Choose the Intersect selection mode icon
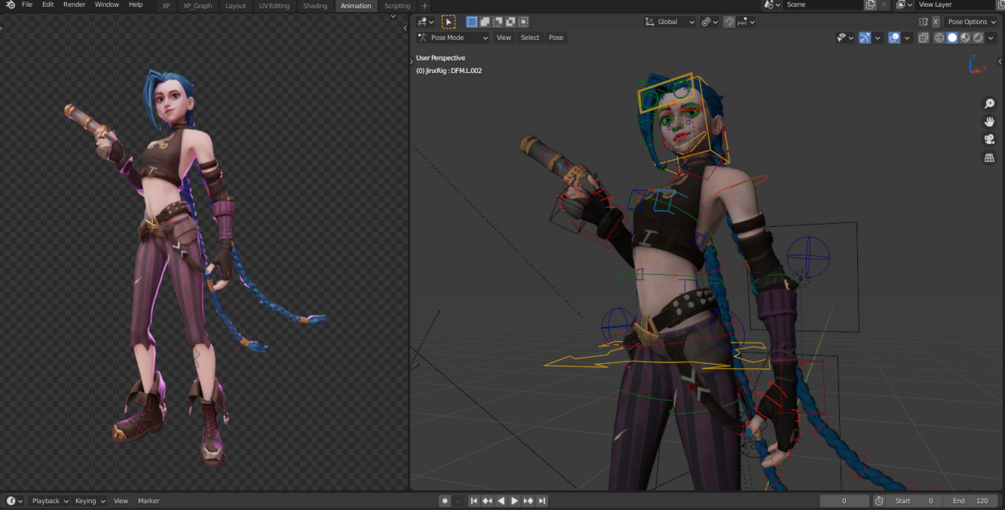Screen dimensions: 1005x510 pyautogui.click(x=523, y=22)
